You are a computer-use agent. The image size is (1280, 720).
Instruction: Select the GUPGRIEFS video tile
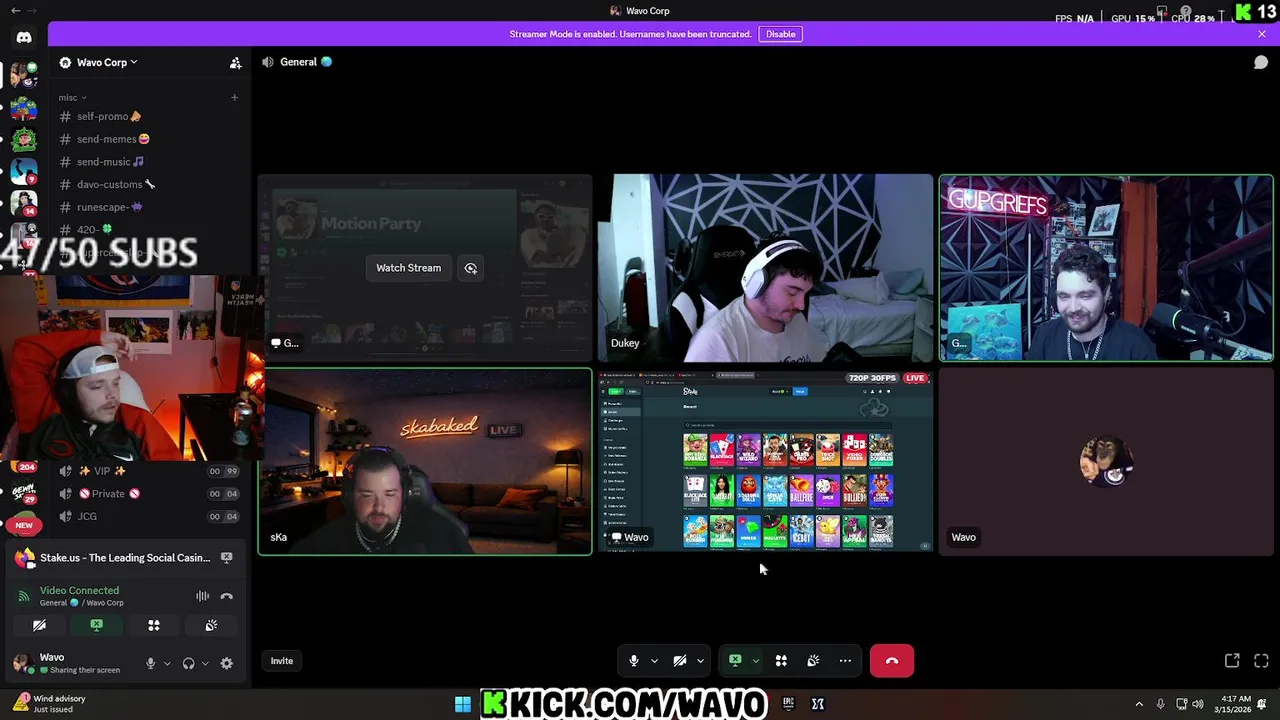click(1106, 267)
